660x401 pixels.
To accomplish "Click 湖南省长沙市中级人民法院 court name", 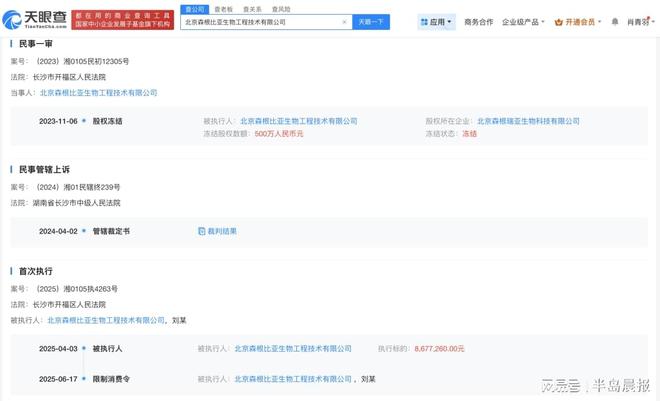I will coord(77,203).
